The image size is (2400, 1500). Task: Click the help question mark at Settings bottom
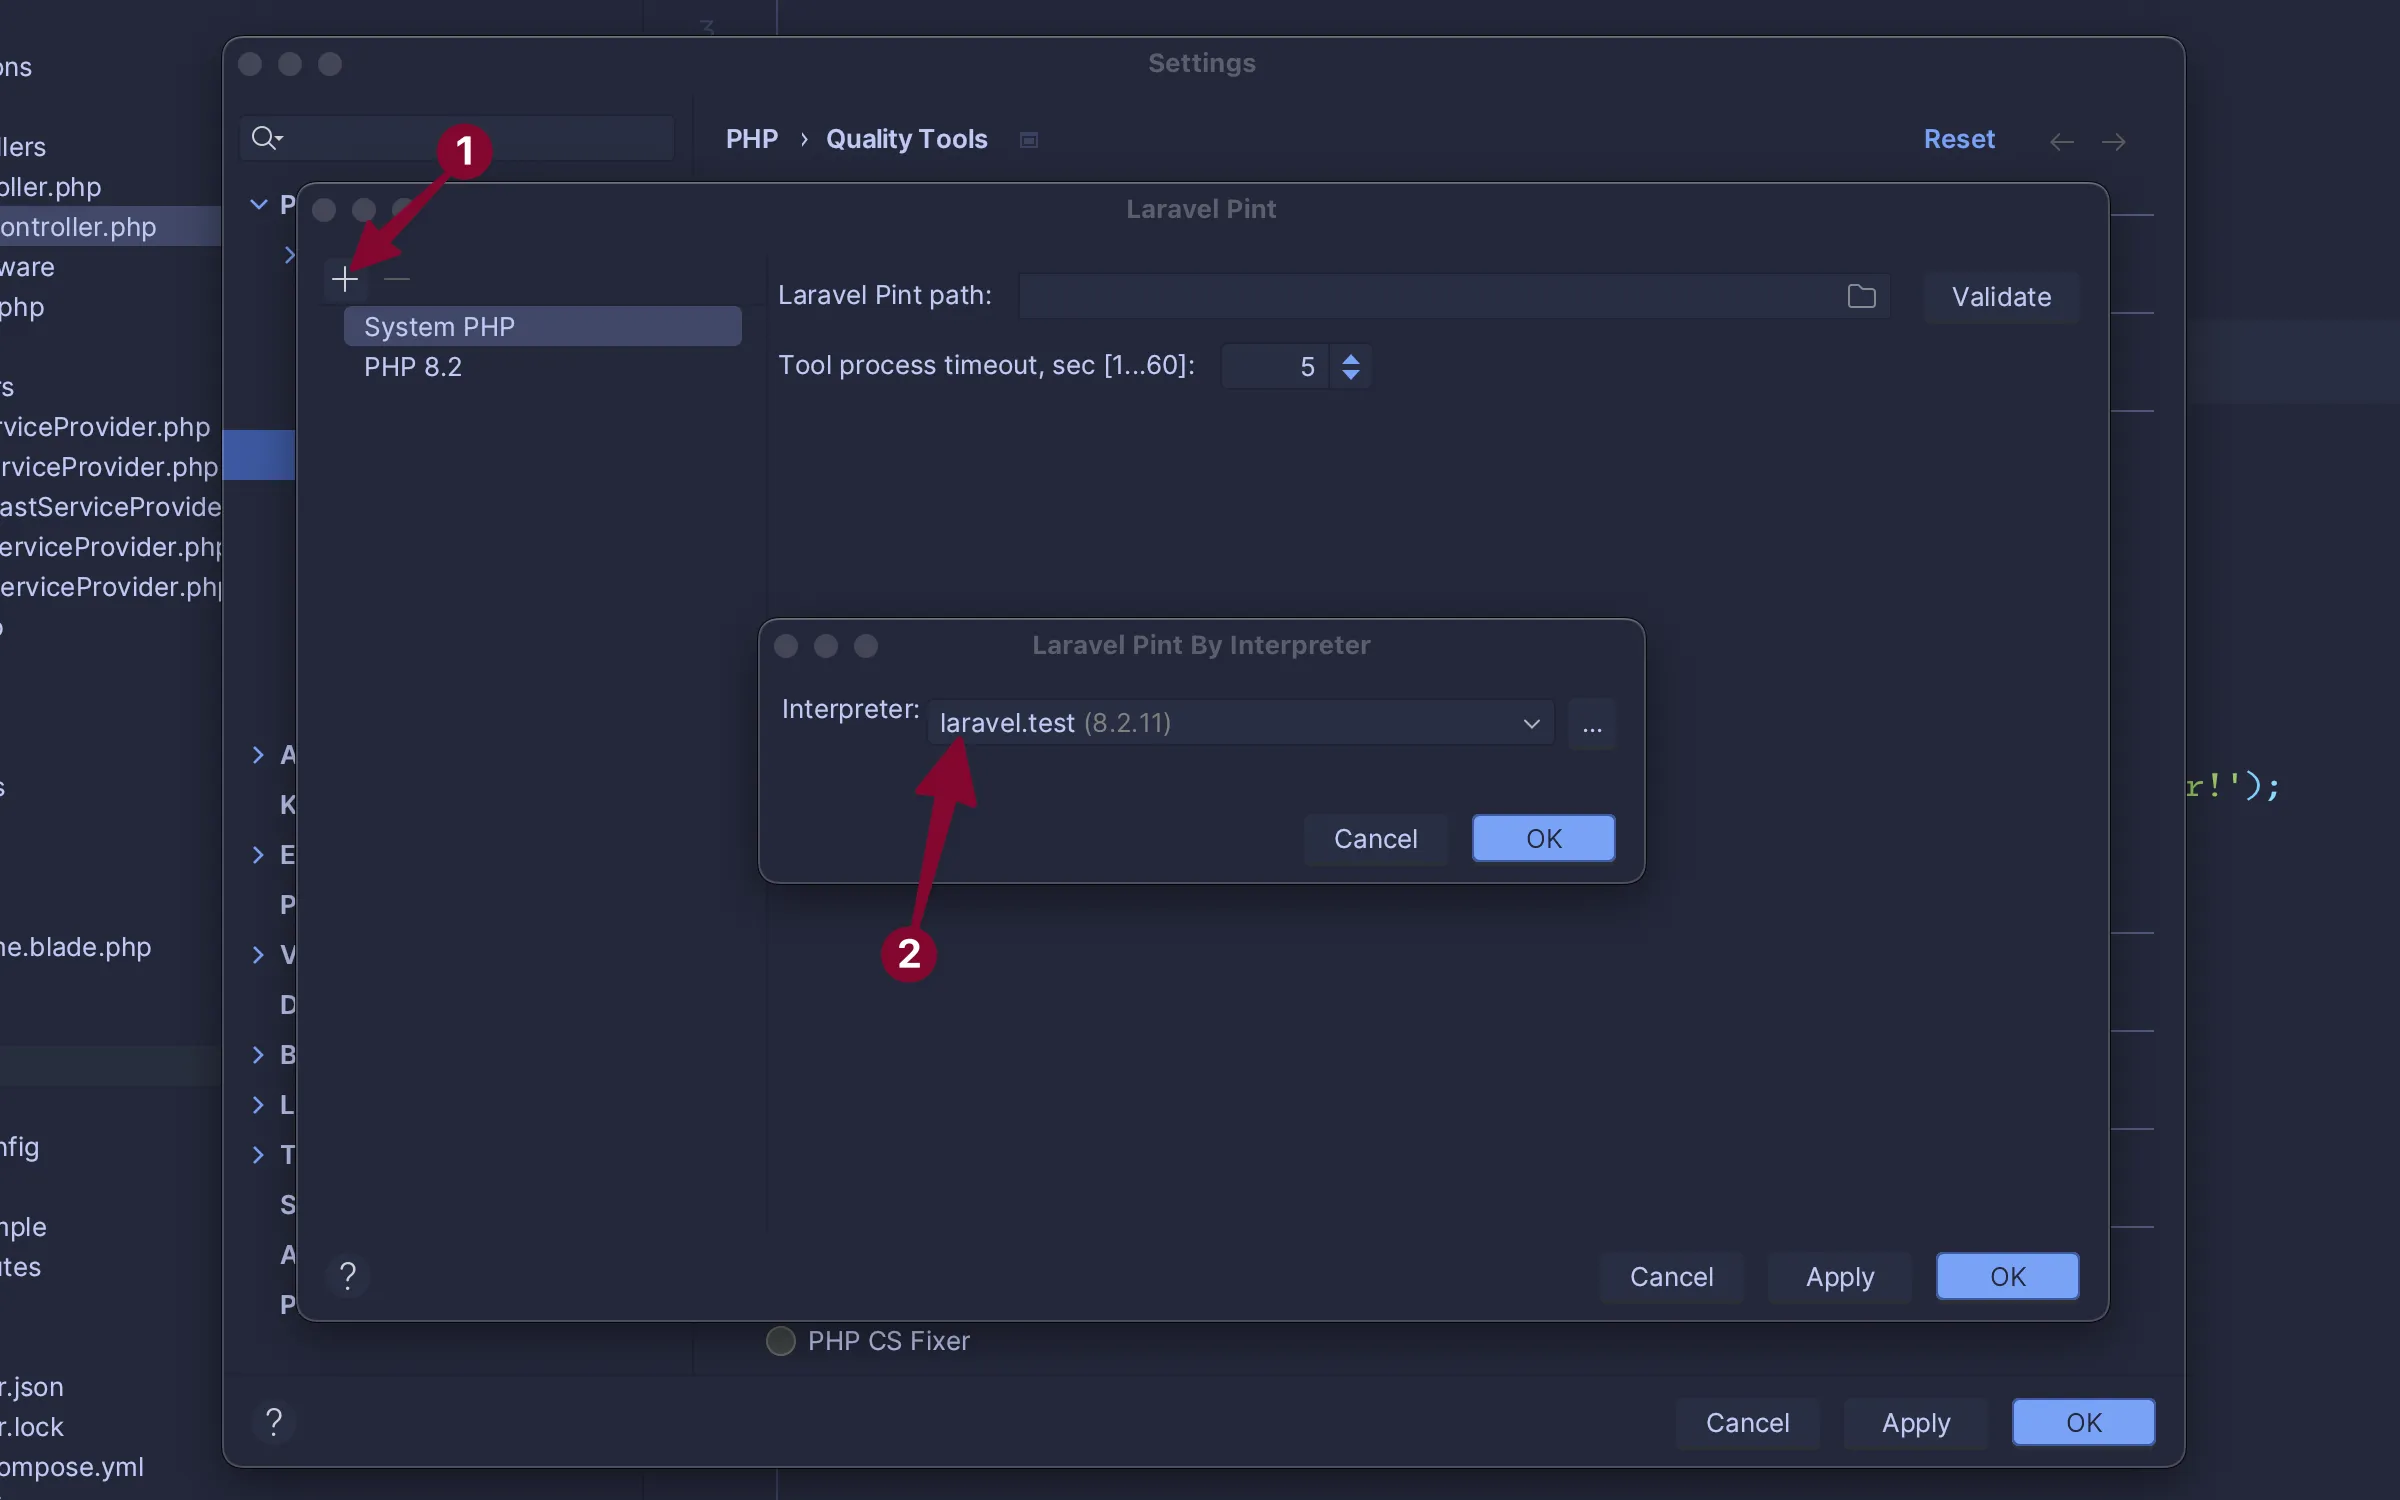274,1421
